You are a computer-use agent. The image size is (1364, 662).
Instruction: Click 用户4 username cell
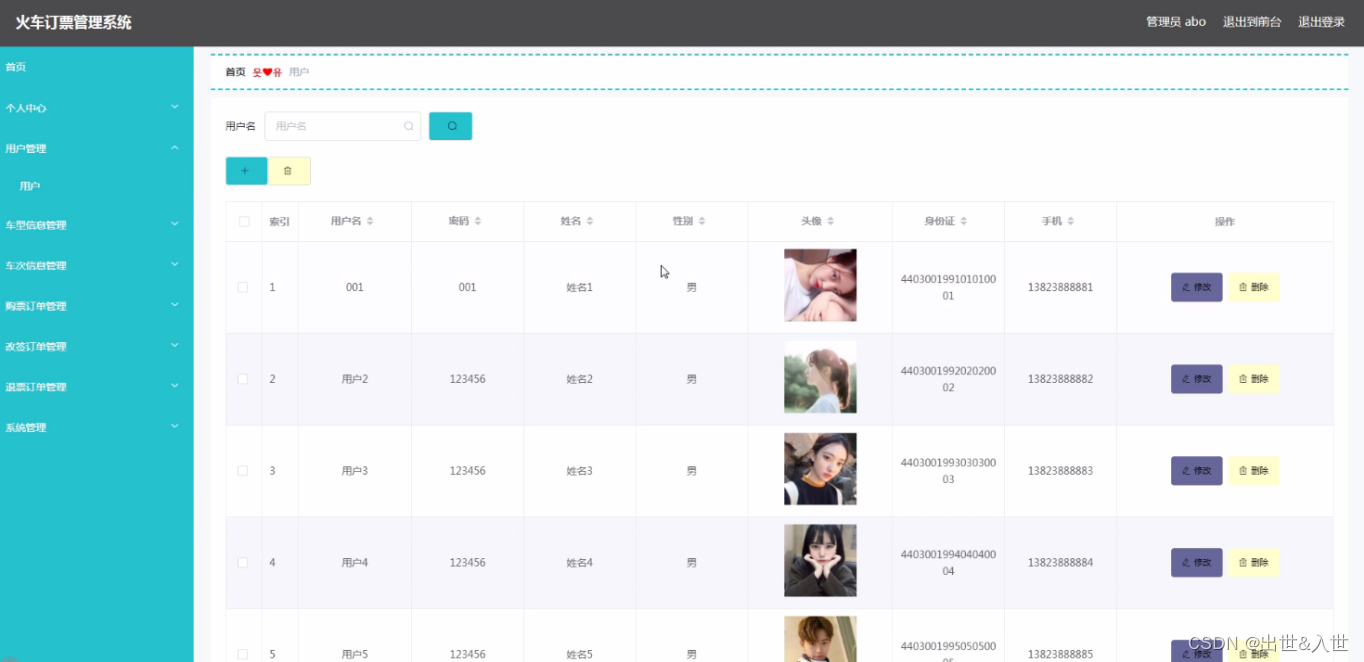point(355,563)
